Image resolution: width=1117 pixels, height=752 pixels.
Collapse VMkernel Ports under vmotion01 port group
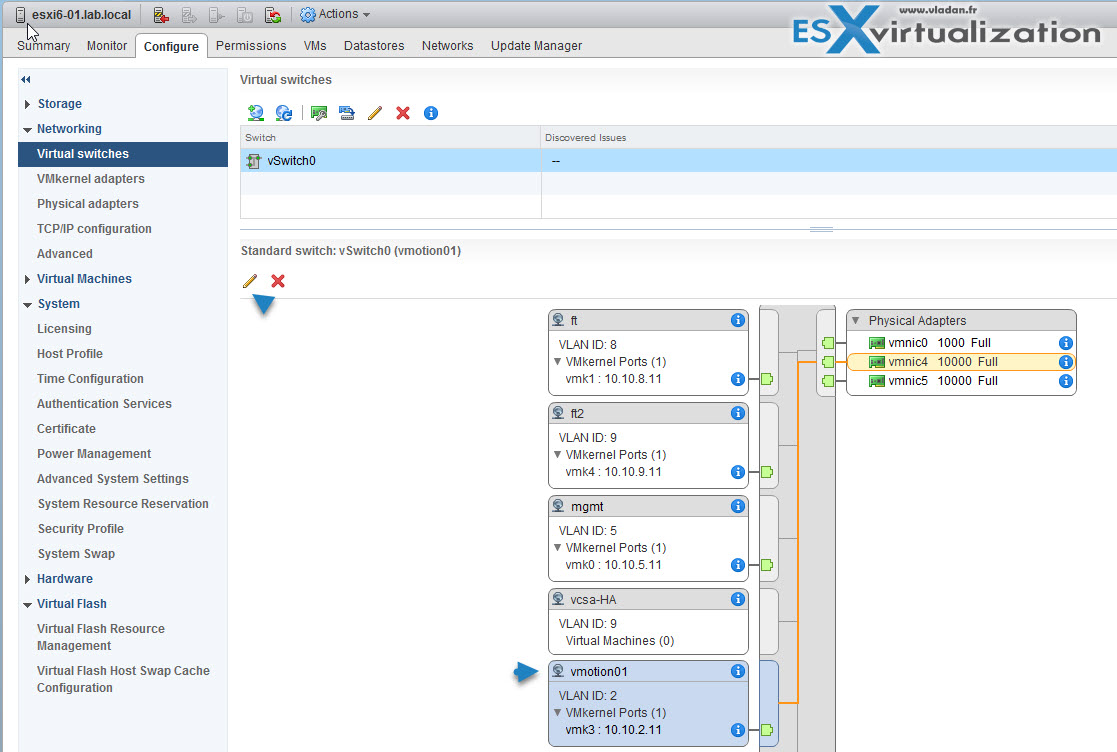558,713
